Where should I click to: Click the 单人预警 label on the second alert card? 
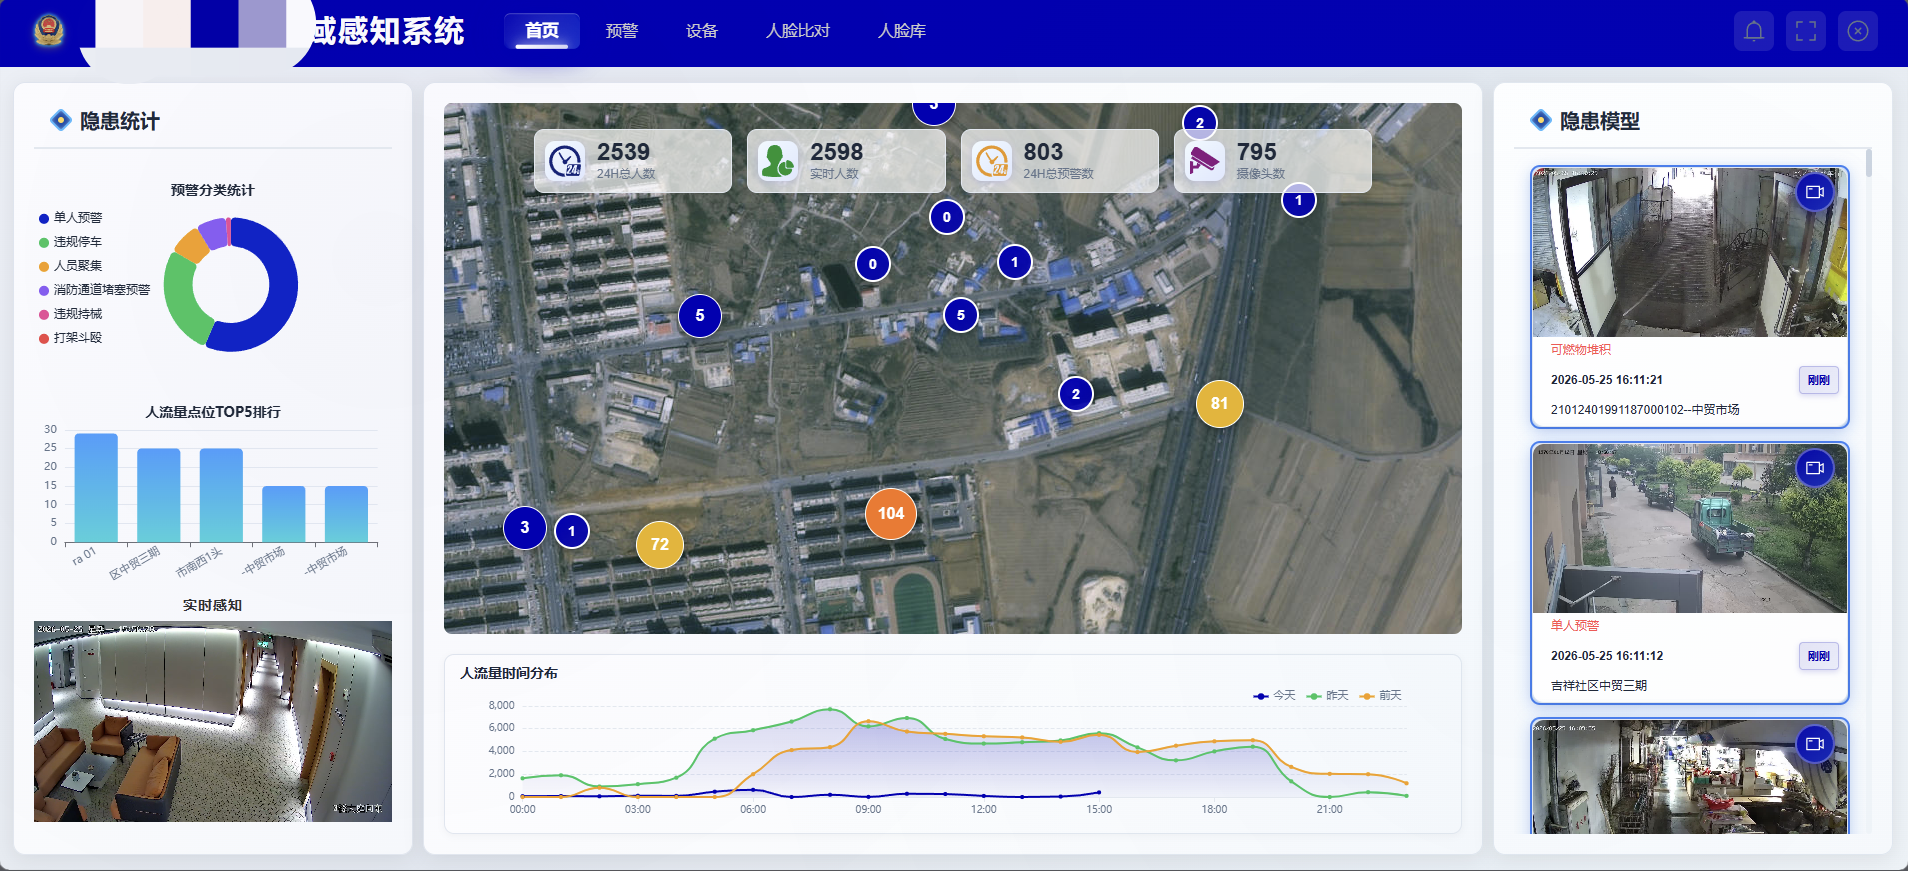coord(1575,626)
